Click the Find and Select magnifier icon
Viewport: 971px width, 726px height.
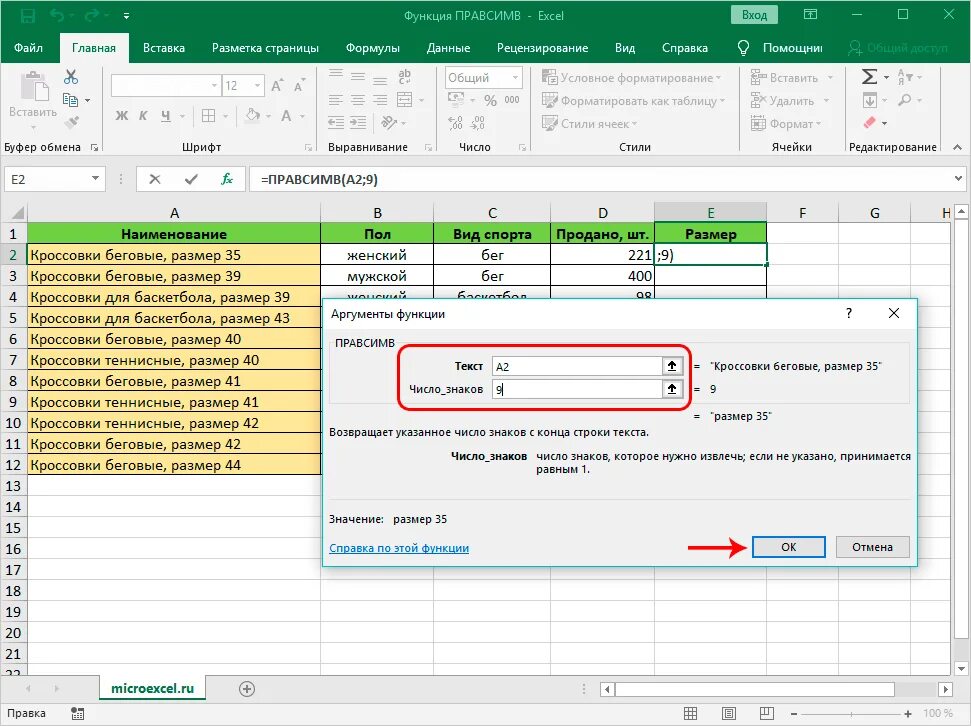click(x=905, y=100)
